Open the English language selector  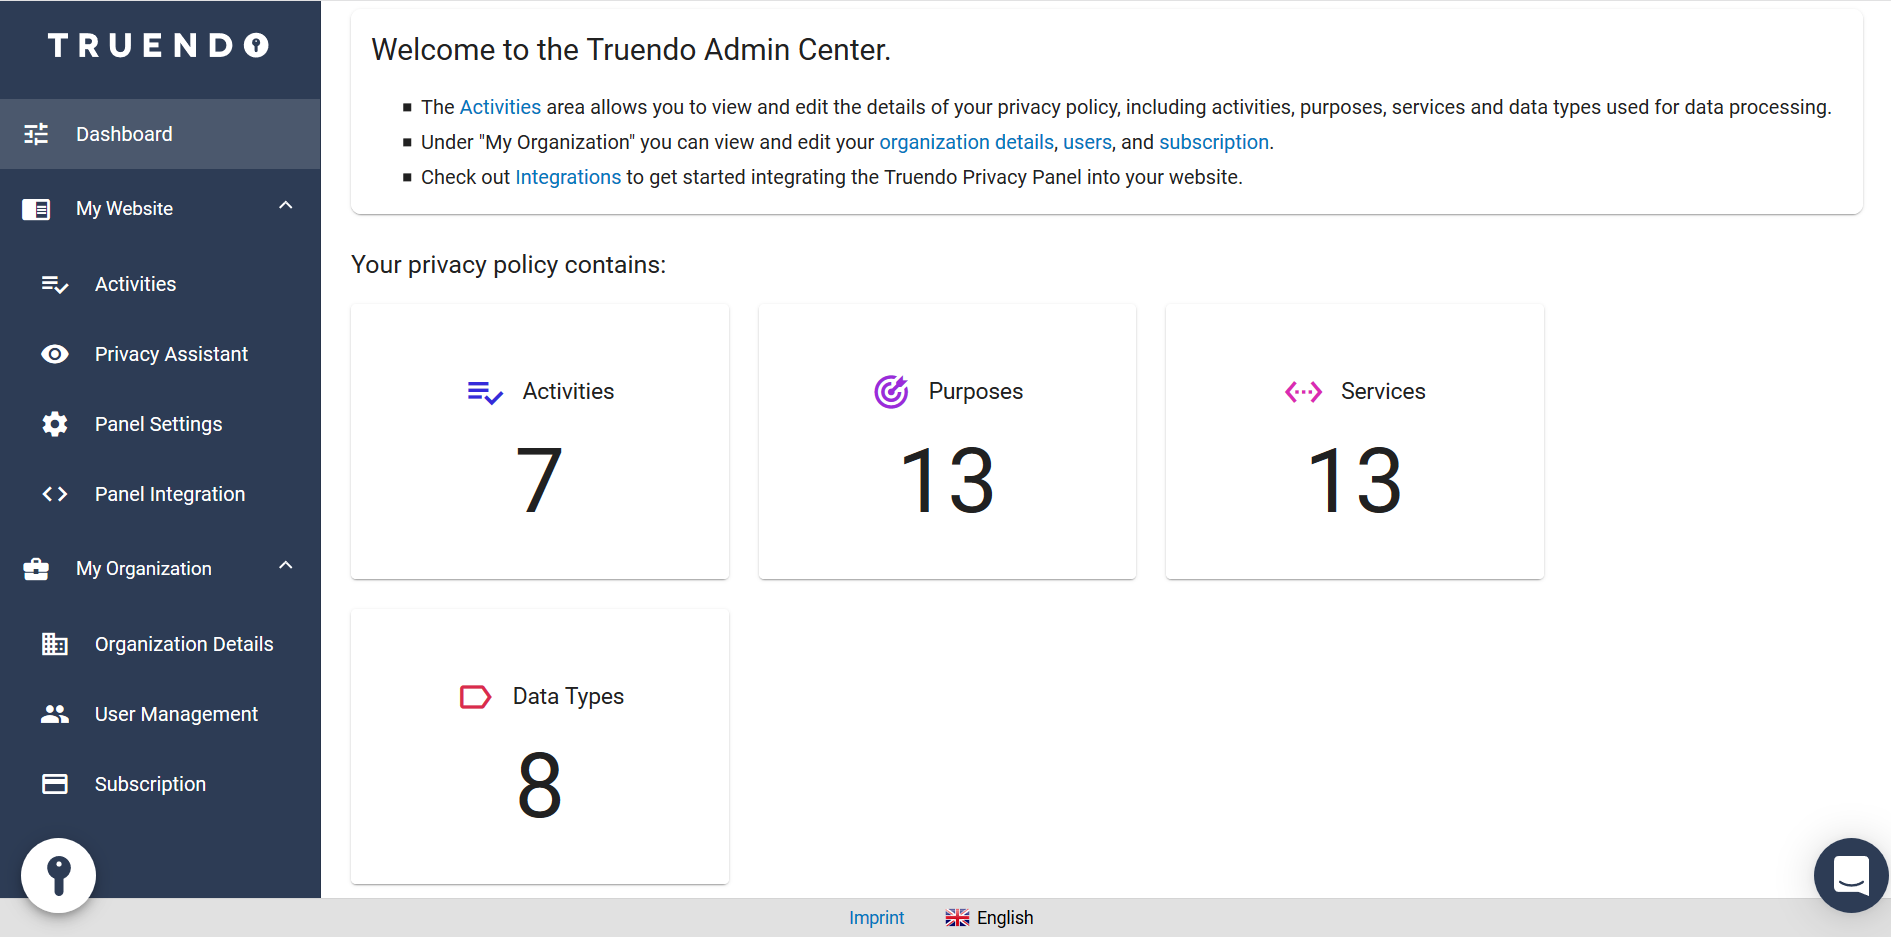pyautogui.click(x=989, y=918)
